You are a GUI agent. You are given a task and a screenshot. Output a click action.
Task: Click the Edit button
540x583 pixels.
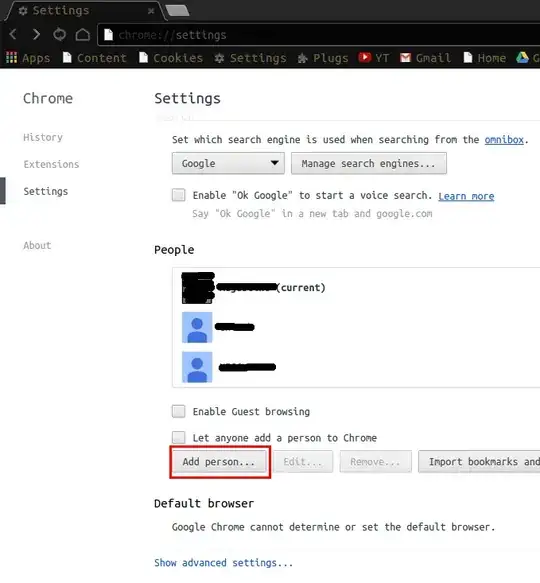pyautogui.click(x=303, y=462)
